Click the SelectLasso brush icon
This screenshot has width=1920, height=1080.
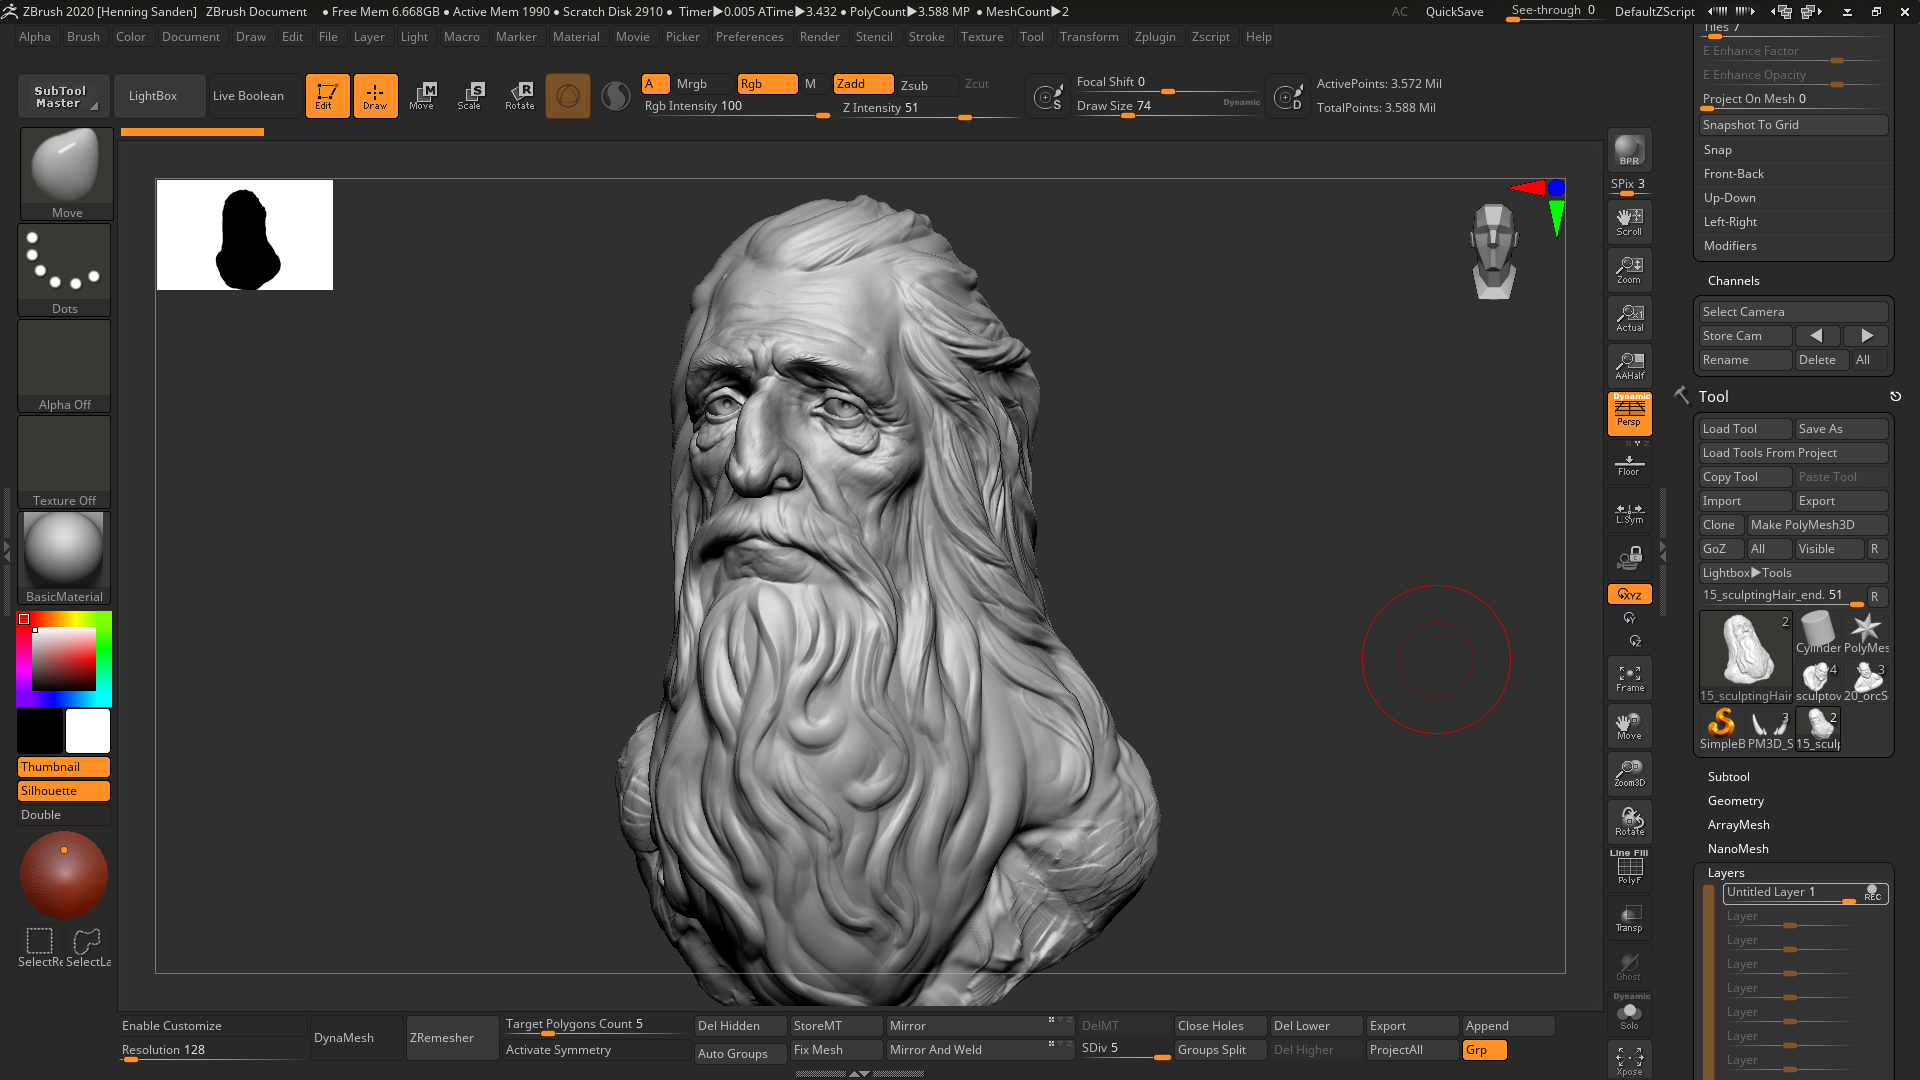(88, 947)
